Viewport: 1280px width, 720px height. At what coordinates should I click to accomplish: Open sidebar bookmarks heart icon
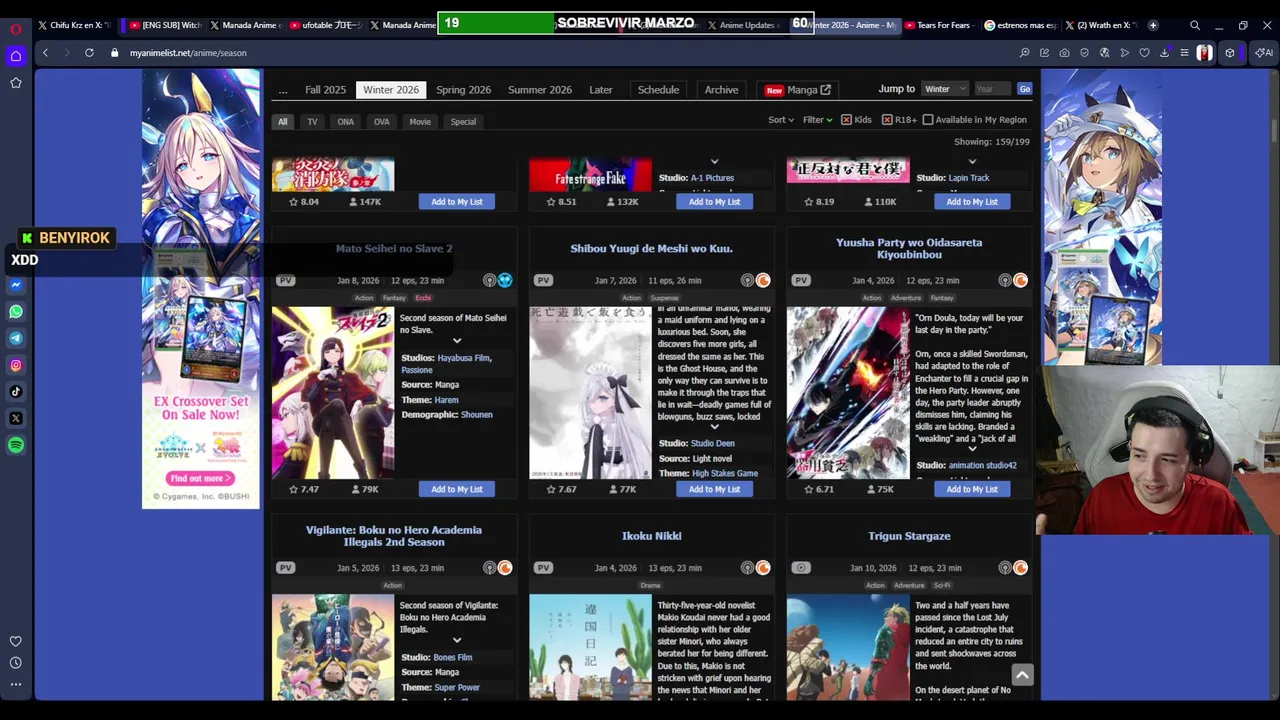click(16, 641)
